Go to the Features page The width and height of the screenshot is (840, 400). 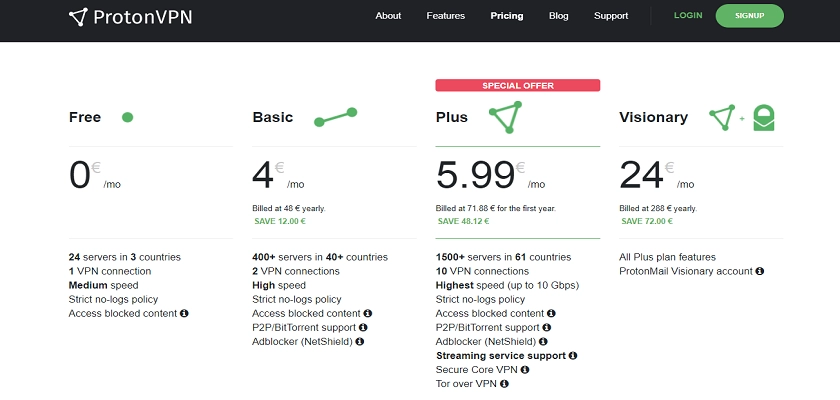coord(446,16)
